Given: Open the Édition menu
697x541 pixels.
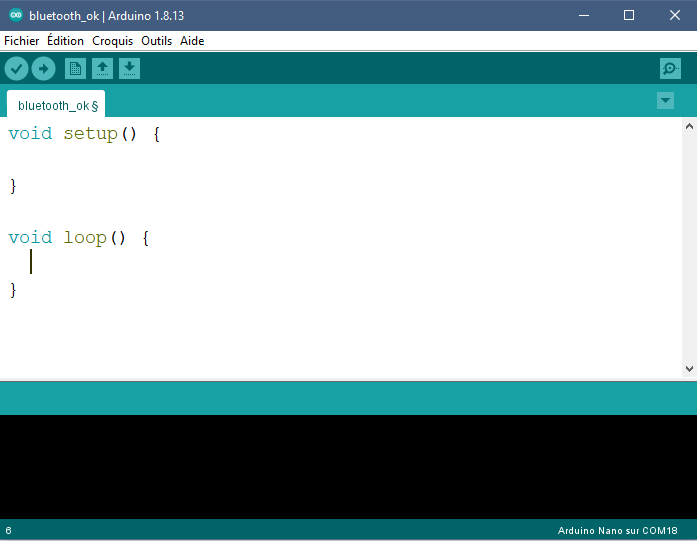Looking at the screenshot, I should coord(65,41).
